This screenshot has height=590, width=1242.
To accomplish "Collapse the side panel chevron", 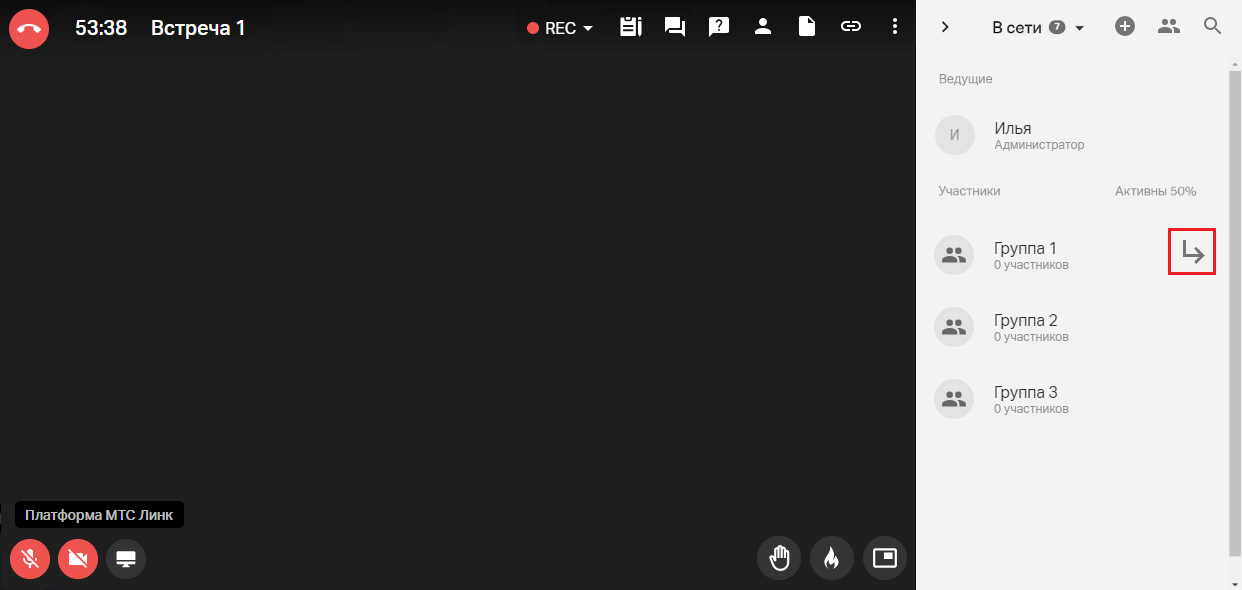I will coord(945,27).
